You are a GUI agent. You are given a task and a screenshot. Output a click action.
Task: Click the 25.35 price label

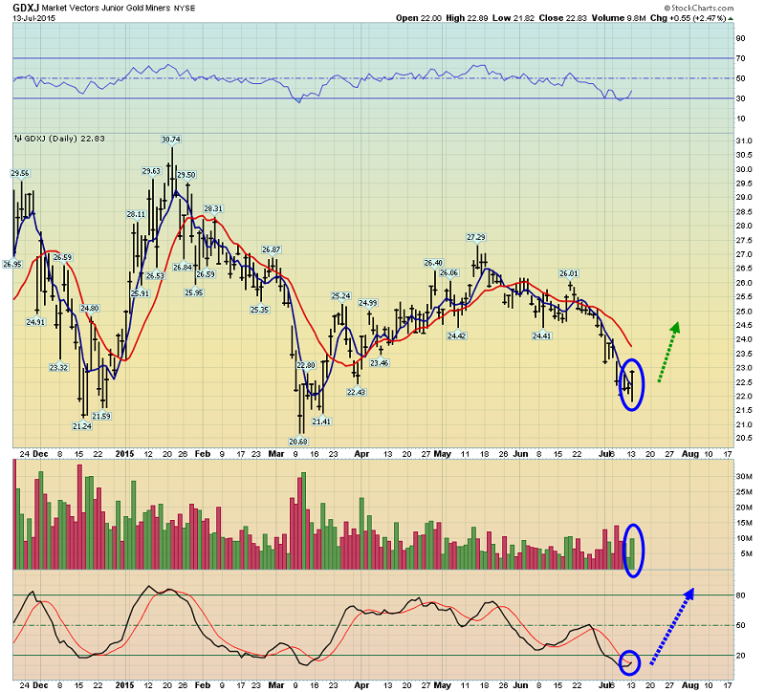[x=260, y=310]
